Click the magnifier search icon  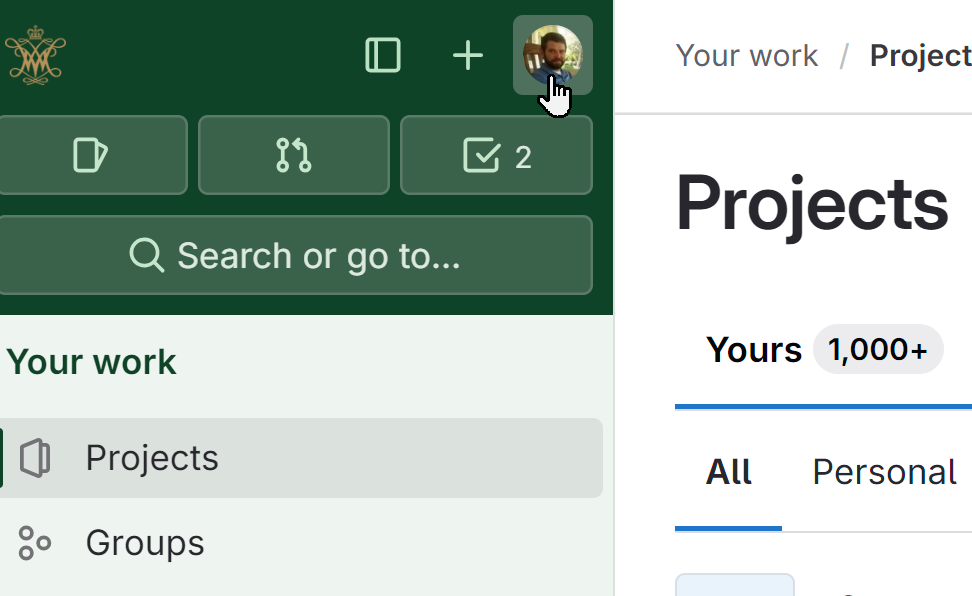tap(146, 255)
